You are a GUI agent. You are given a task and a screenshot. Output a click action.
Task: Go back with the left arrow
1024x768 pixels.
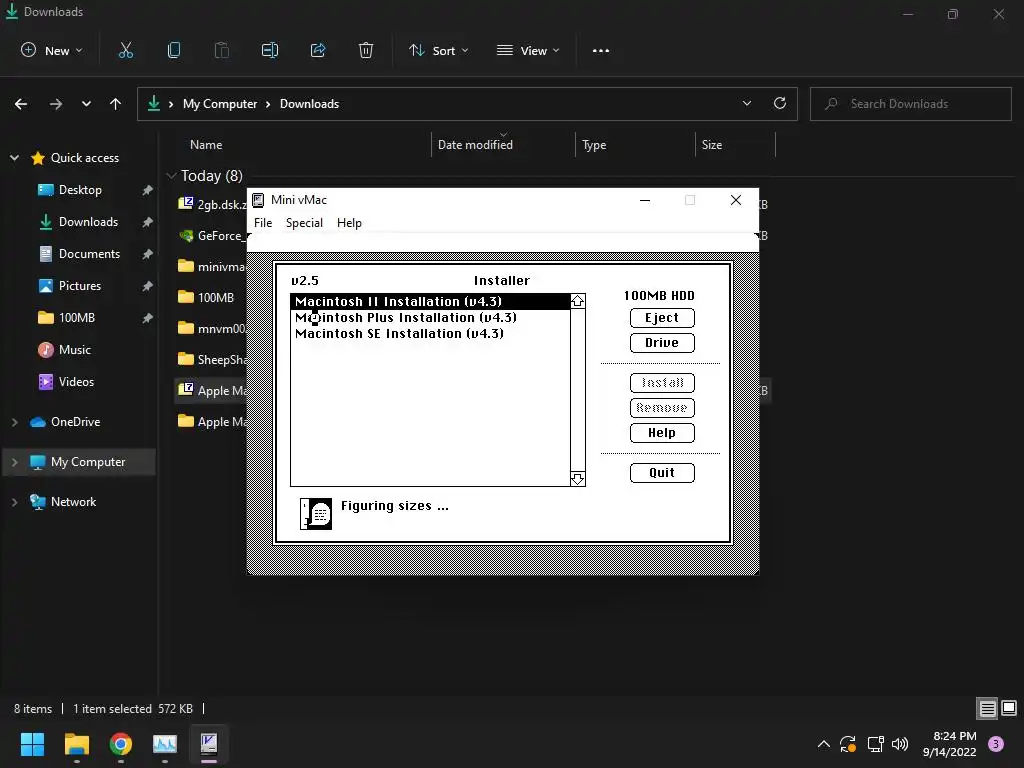pyautogui.click(x=21, y=104)
